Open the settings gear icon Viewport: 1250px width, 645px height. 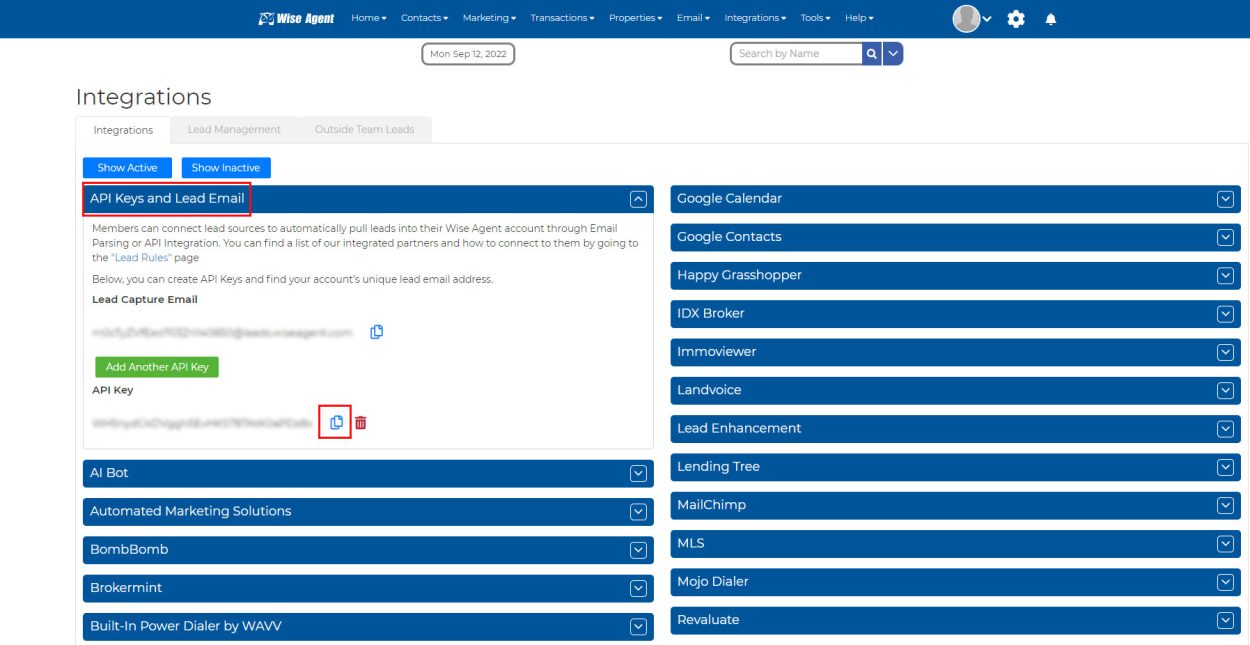click(x=1016, y=18)
